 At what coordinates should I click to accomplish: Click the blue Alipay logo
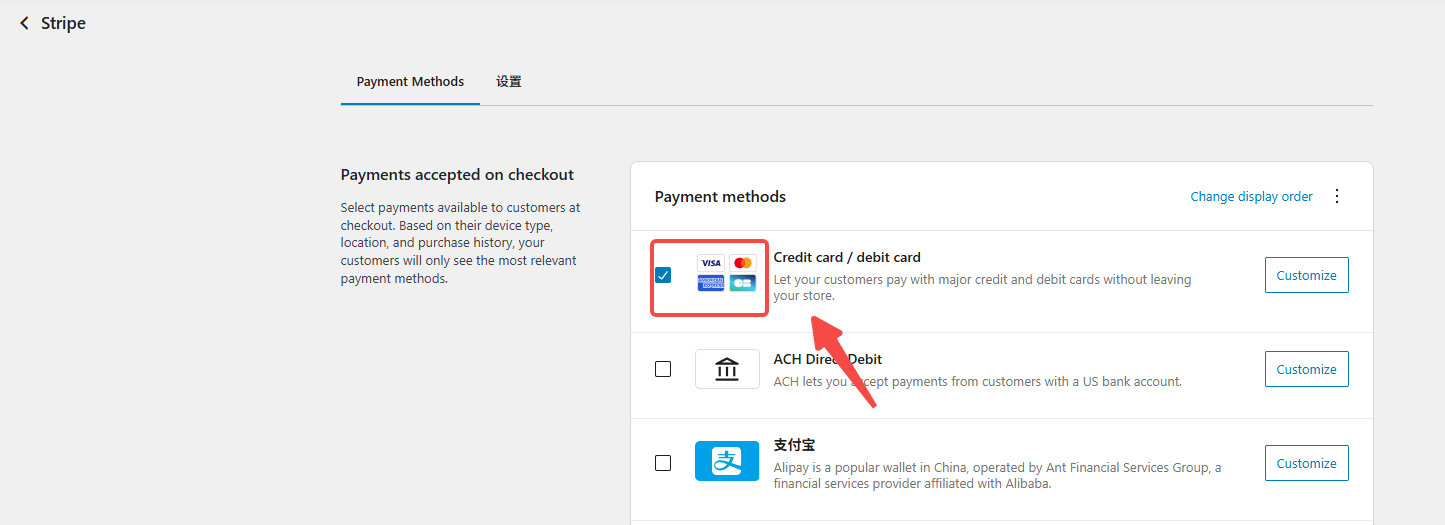coord(727,461)
